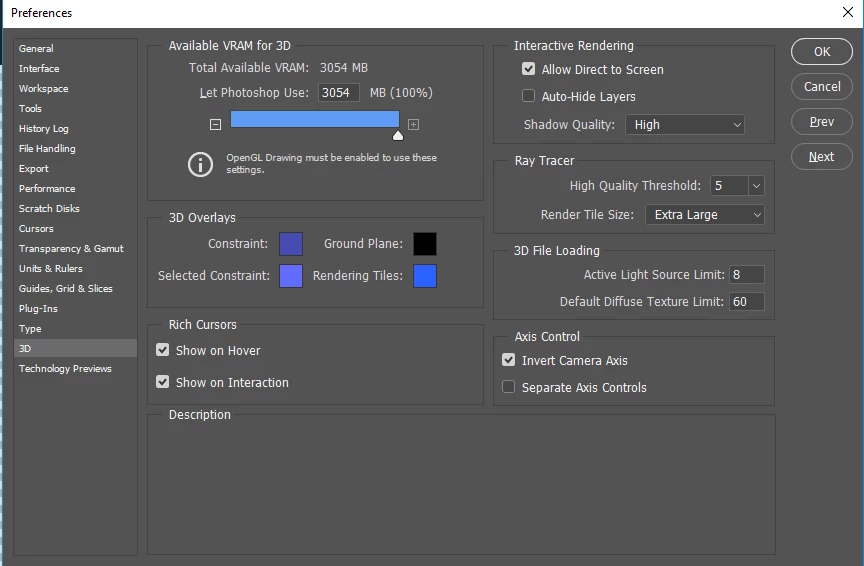The height and width of the screenshot is (566, 864).
Task: Click the Ground Plane black swatch
Action: point(425,244)
